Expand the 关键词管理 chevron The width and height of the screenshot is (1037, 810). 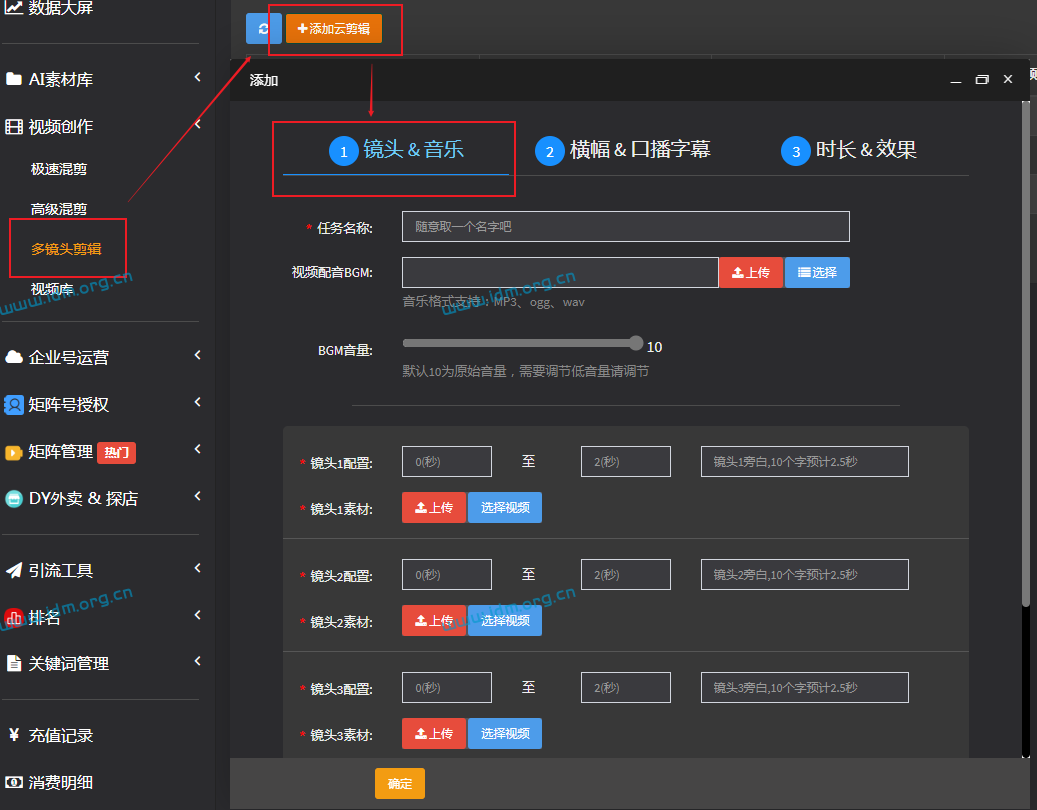point(198,661)
